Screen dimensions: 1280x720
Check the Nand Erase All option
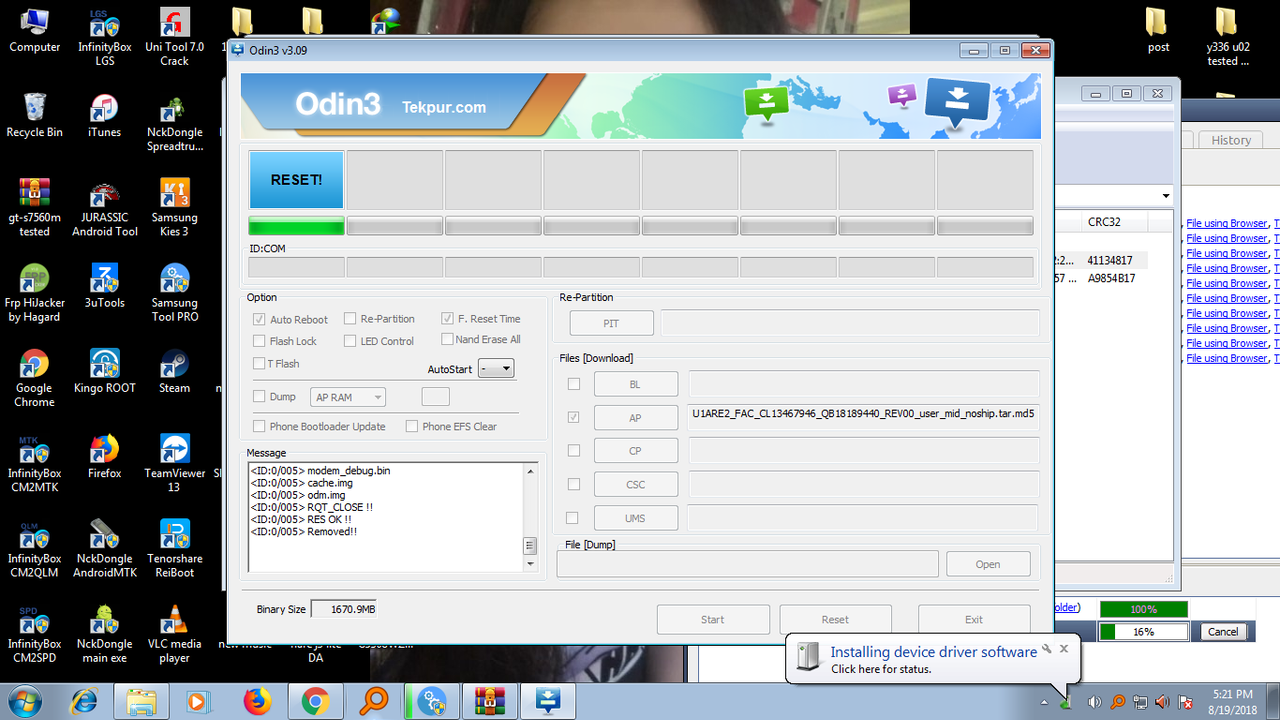(448, 339)
